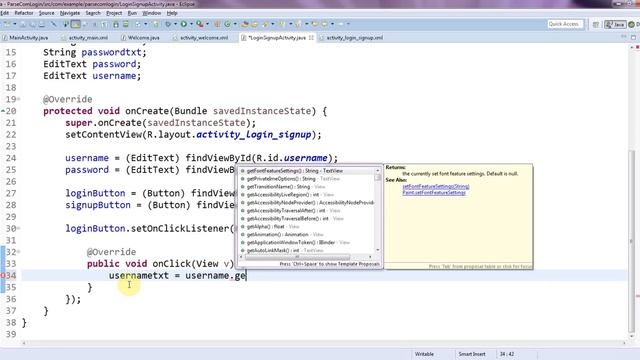Select getTransitionName() proposal
The image size is (640, 360).
[307, 187]
